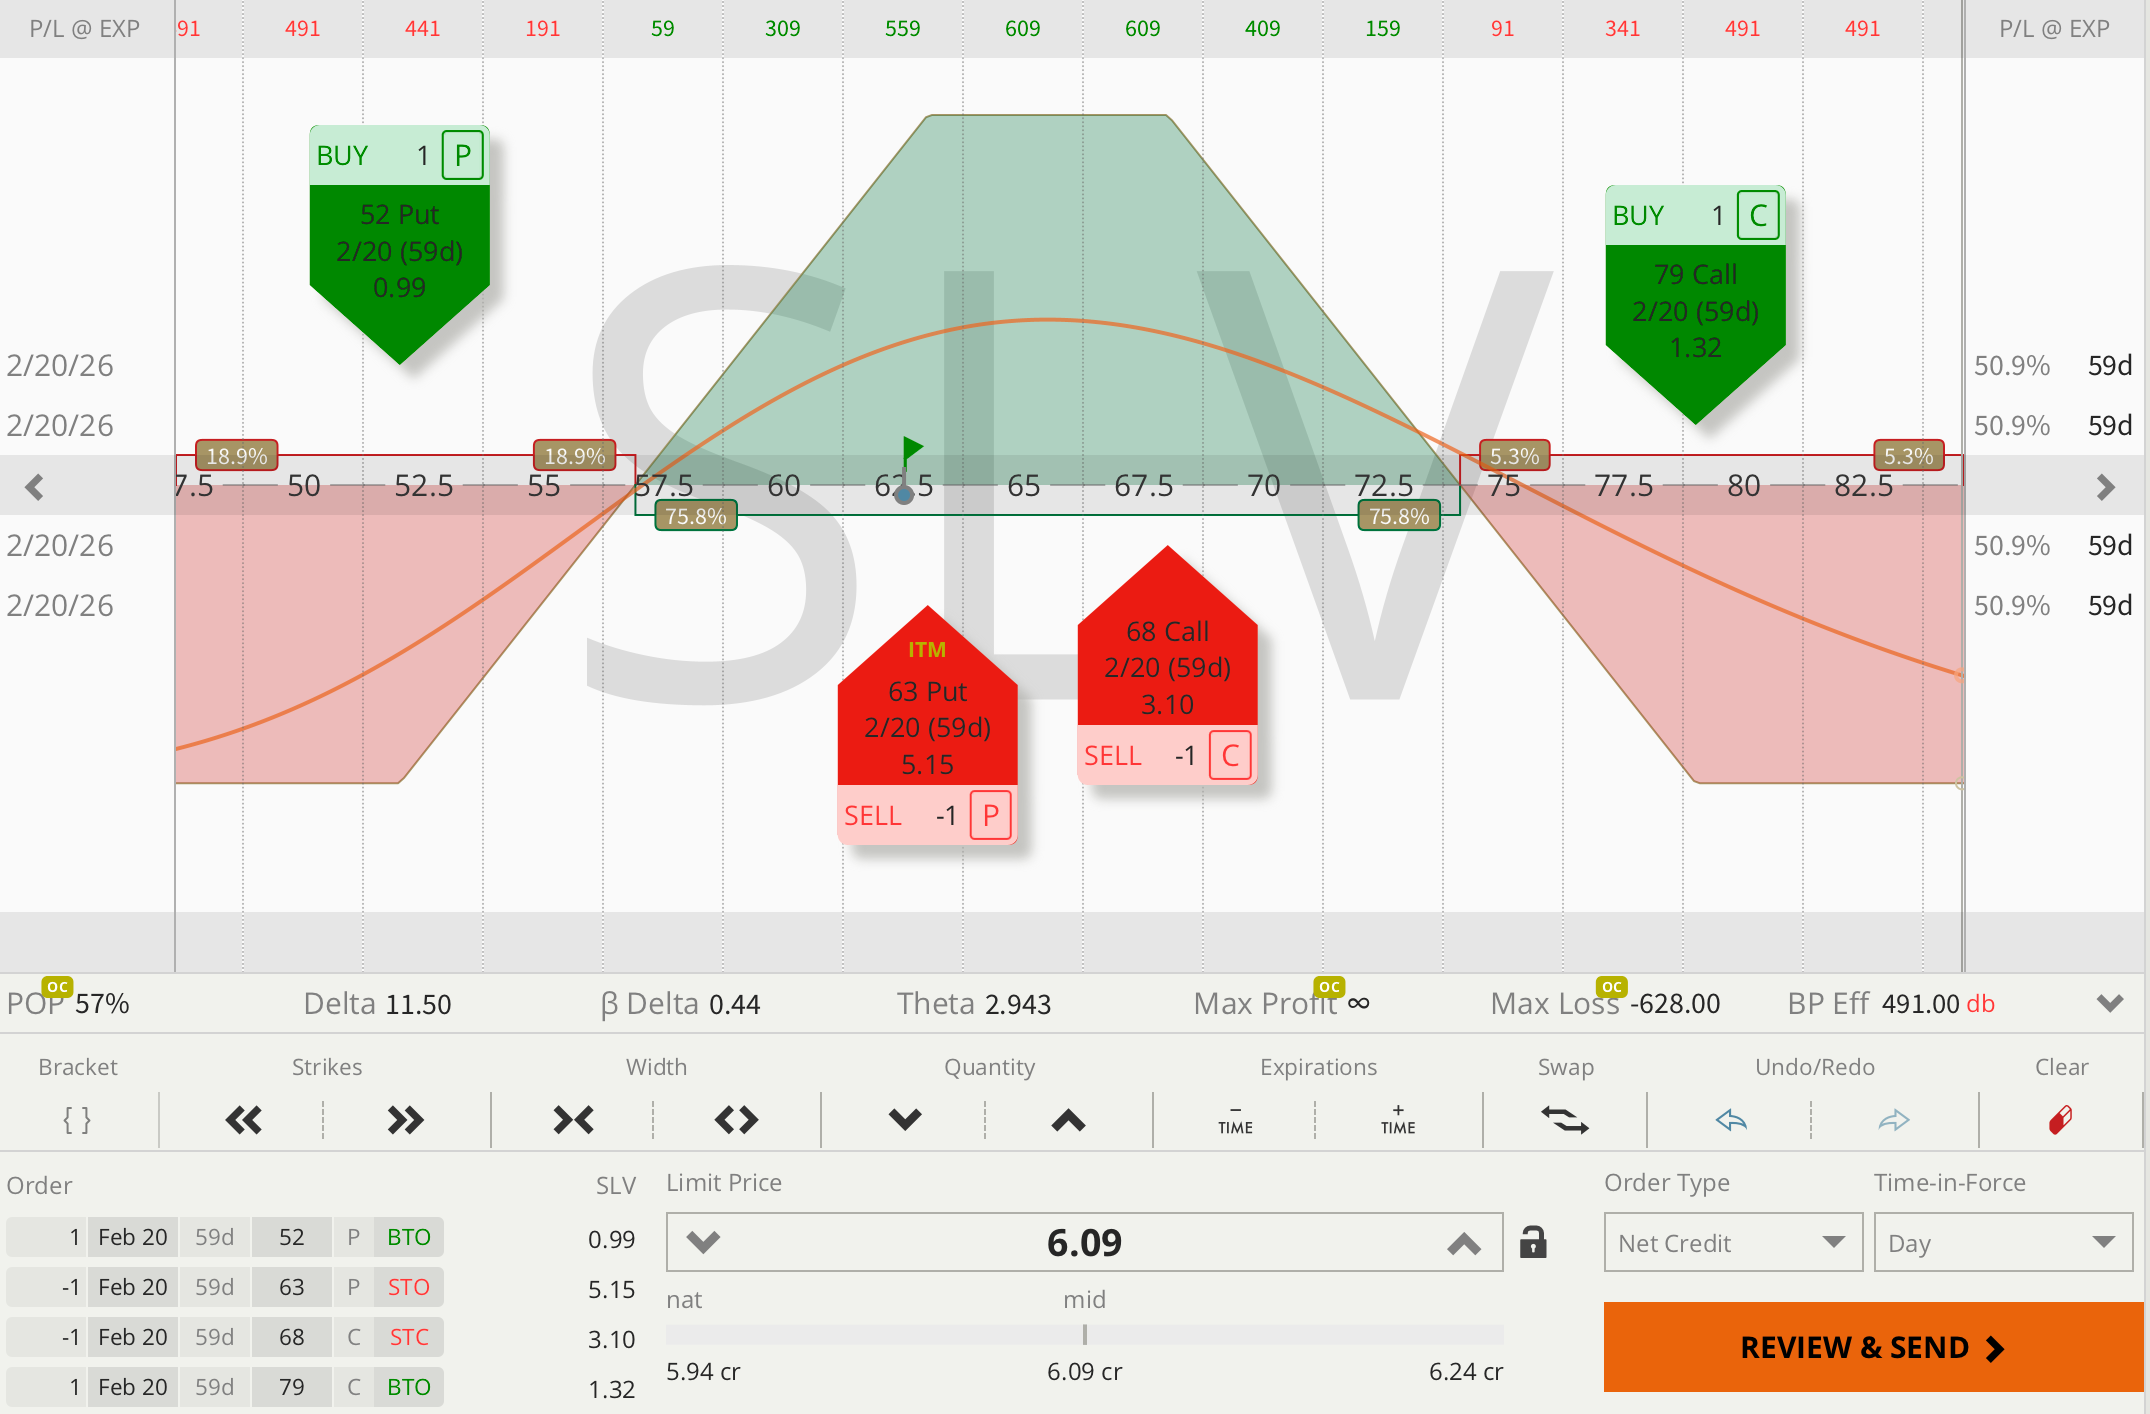
Task: Shift strikes right with double-right arrows
Action: (x=405, y=1120)
